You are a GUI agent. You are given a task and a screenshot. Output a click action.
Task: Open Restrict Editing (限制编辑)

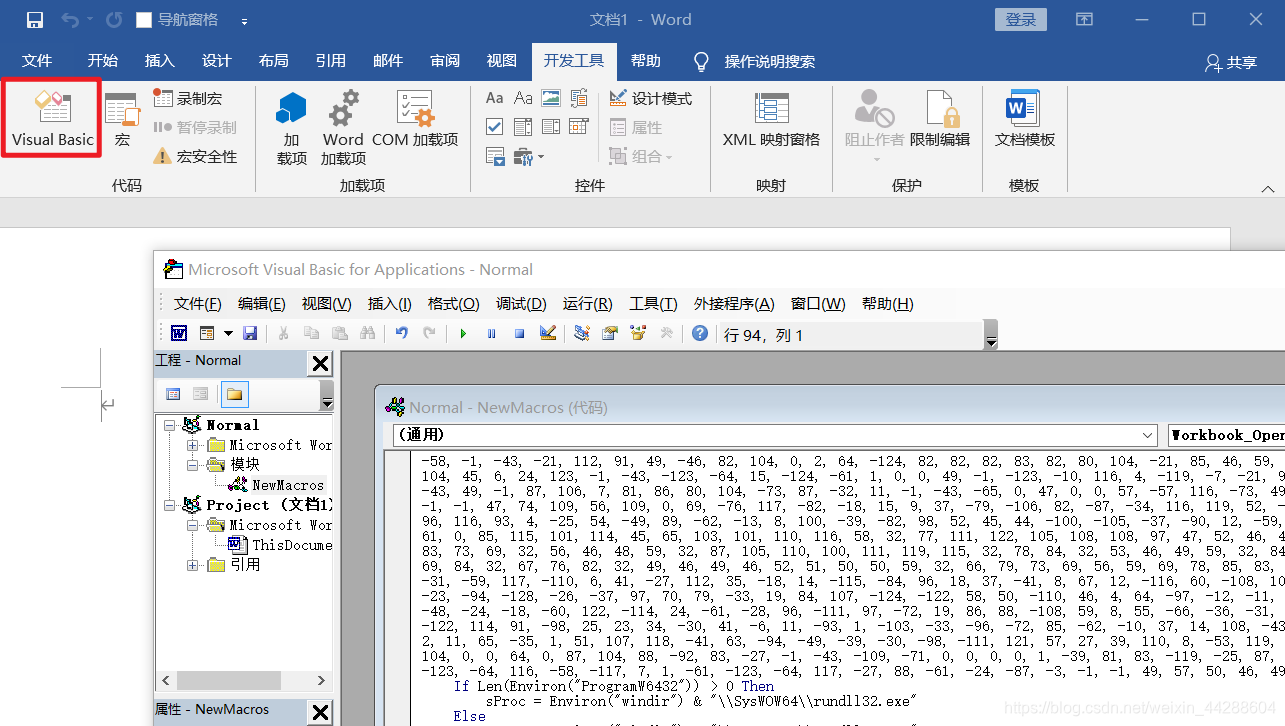pyautogui.click(x=940, y=120)
